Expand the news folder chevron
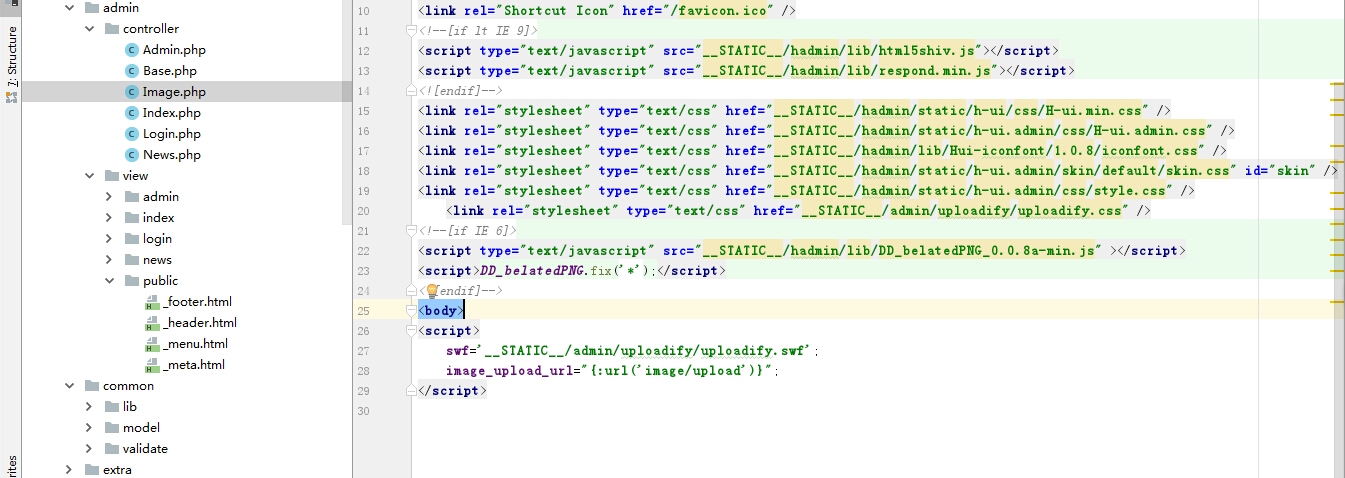Image resolution: width=1345 pixels, height=478 pixels. 109,260
